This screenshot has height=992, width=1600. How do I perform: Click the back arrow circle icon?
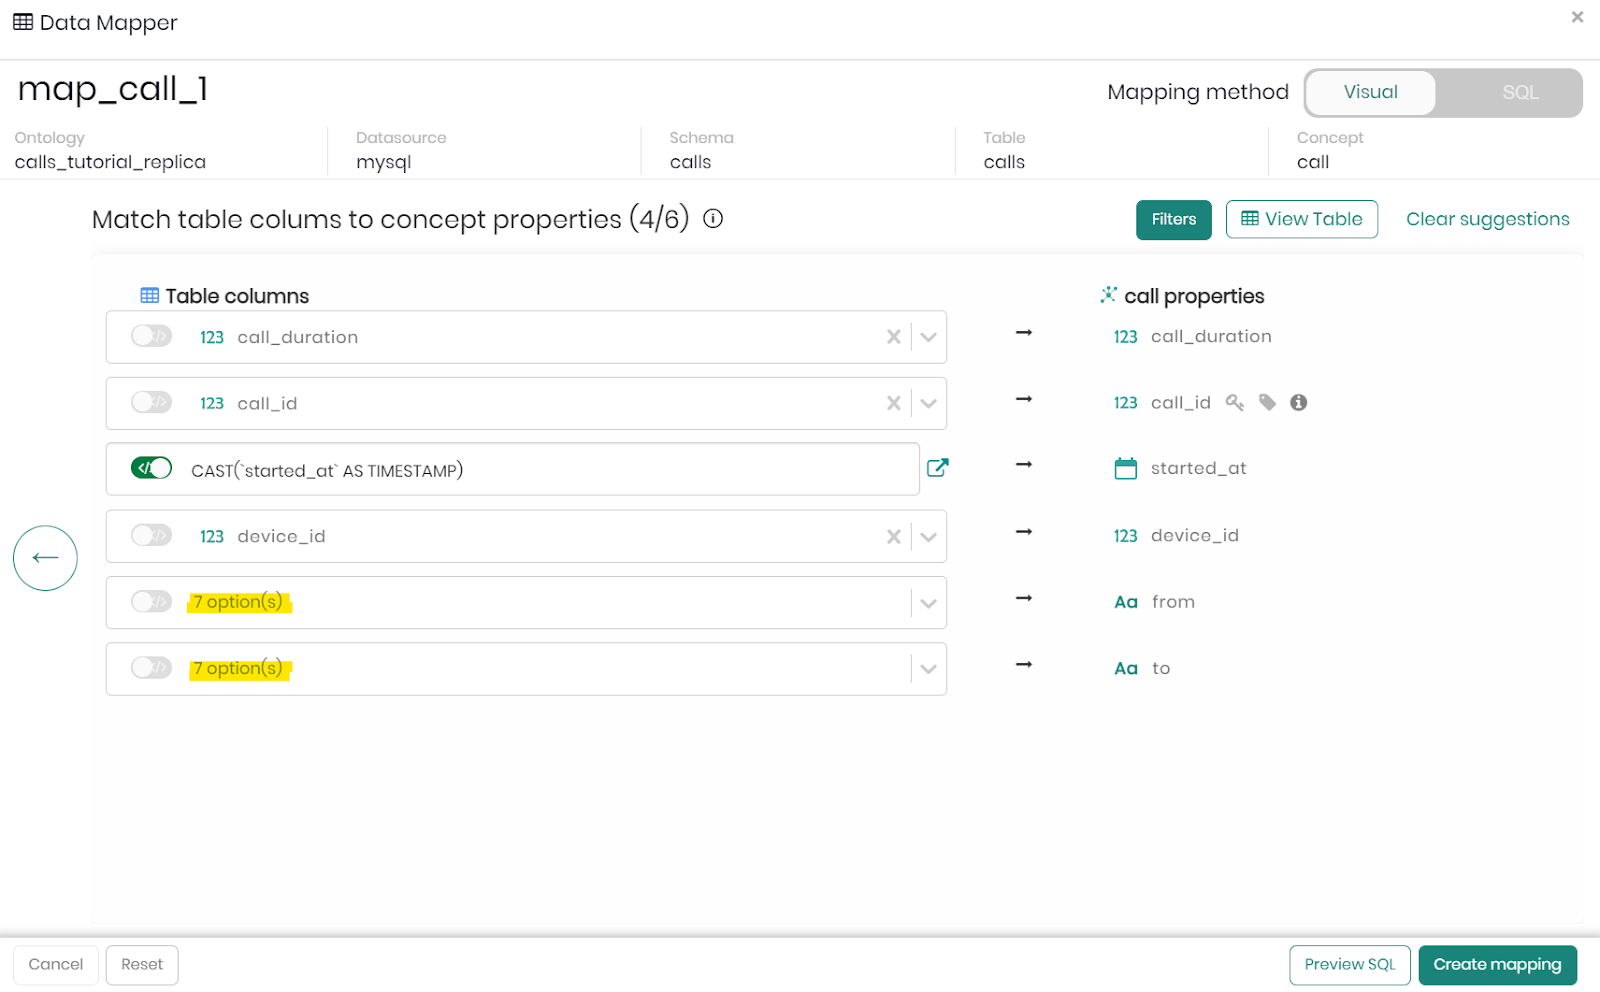pyautogui.click(x=45, y=558)
